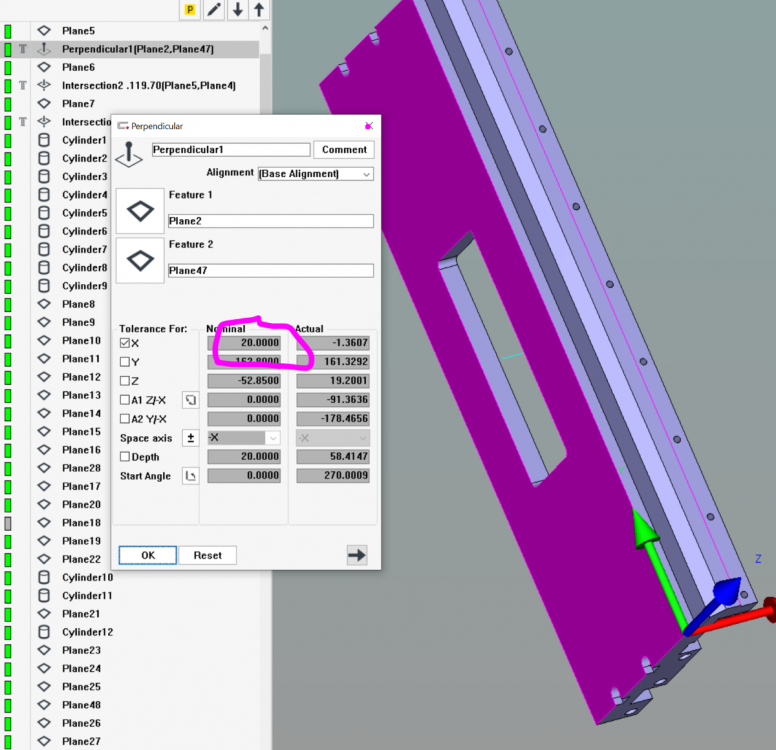Click the Start Angle icon button
Image resolution: width=776 pixels, height=750 pixels.
(190, 476)
